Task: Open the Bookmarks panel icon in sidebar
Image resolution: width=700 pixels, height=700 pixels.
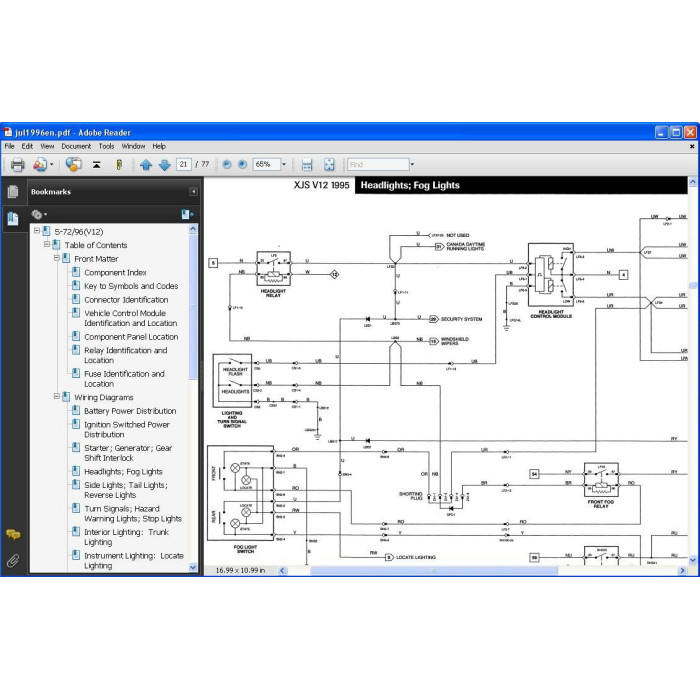Action: [x=13, y=219]
